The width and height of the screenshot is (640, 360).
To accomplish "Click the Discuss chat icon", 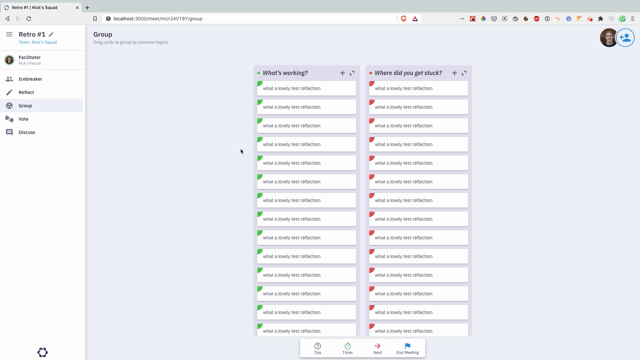I will 9,132.
